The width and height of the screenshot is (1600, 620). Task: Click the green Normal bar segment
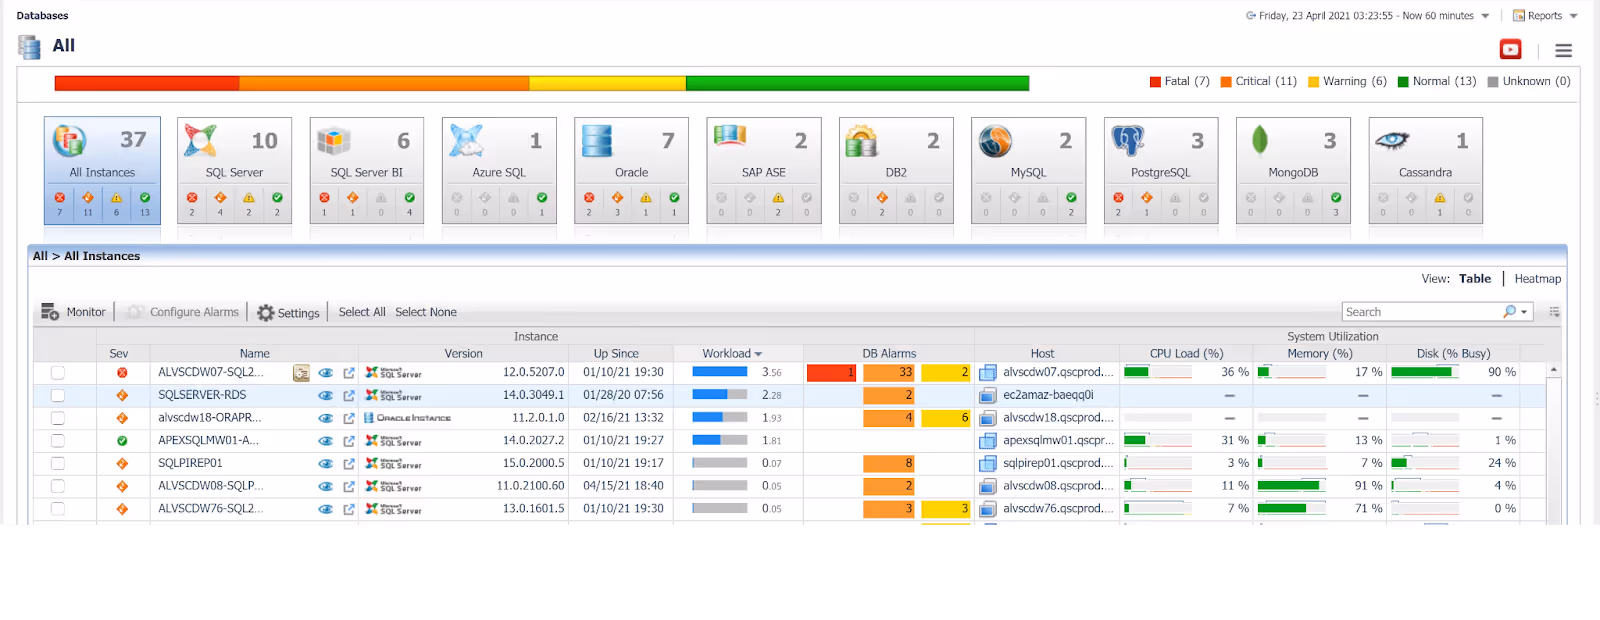tap(857, 83)
